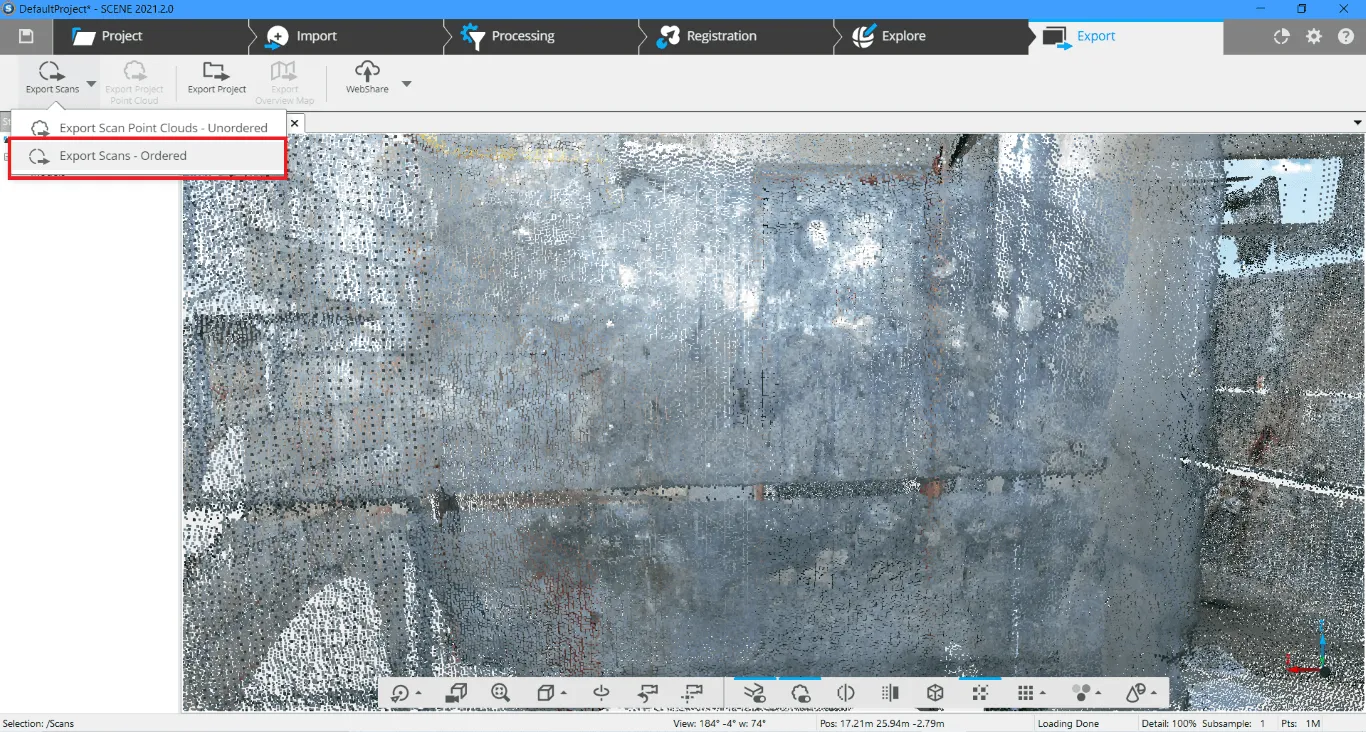The image size is (1366, 732).
Task: Open the settings gear icon
Action: point(1314,36)
